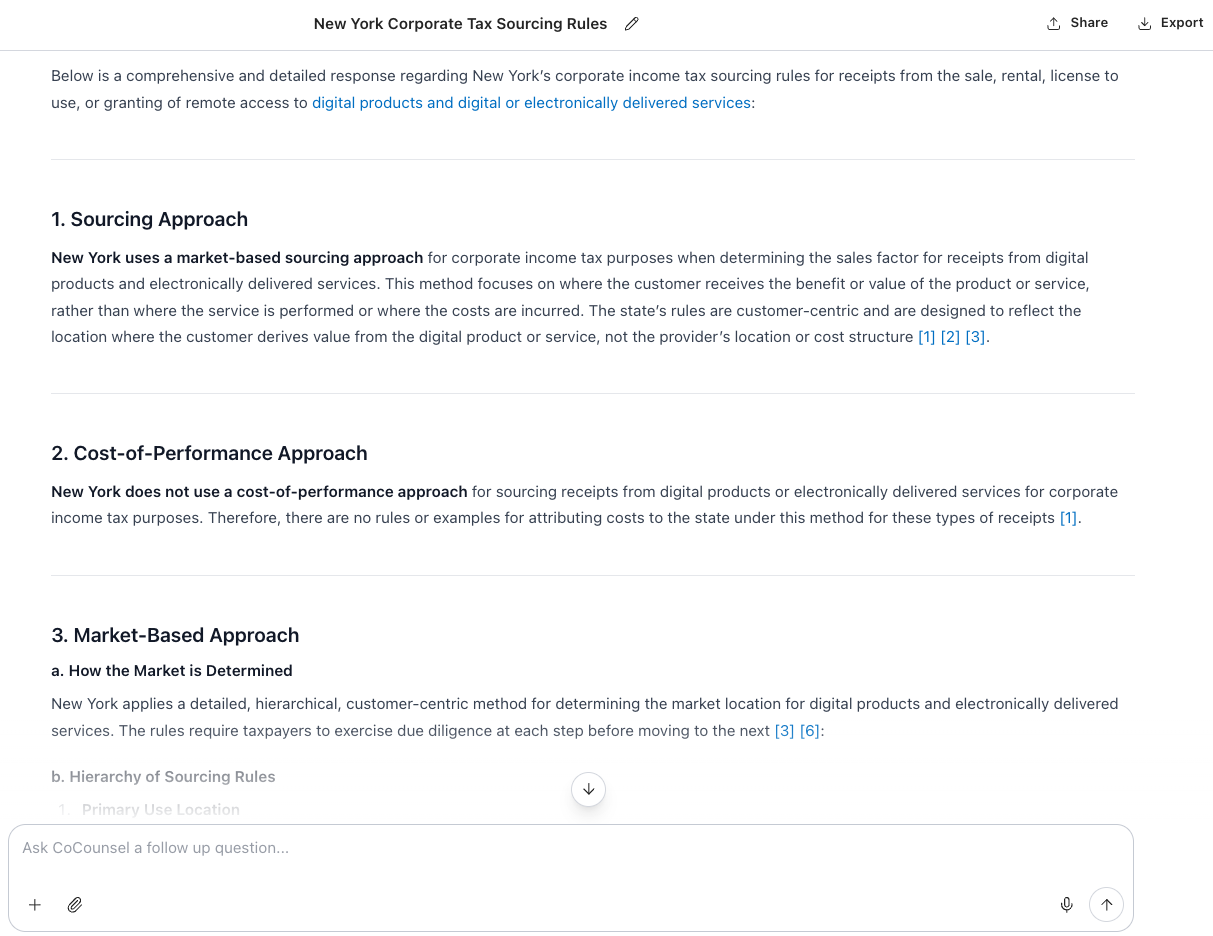The image size is (1213, 936).
Task: Click the plus icon in the follow-up box
Action: coord(35,905)
